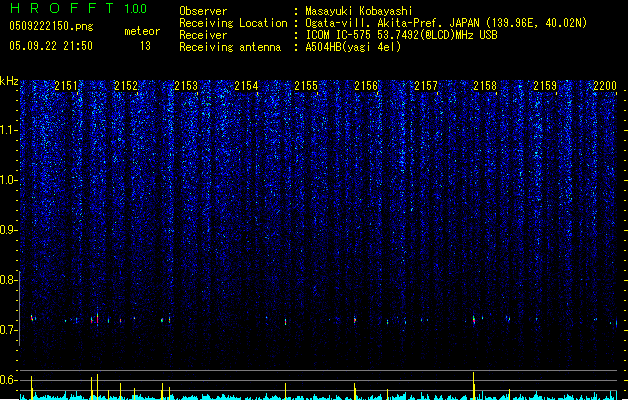The image size is (629, 400).
Task: Click the 'meteor' label
Action: [x=142, y=31]
